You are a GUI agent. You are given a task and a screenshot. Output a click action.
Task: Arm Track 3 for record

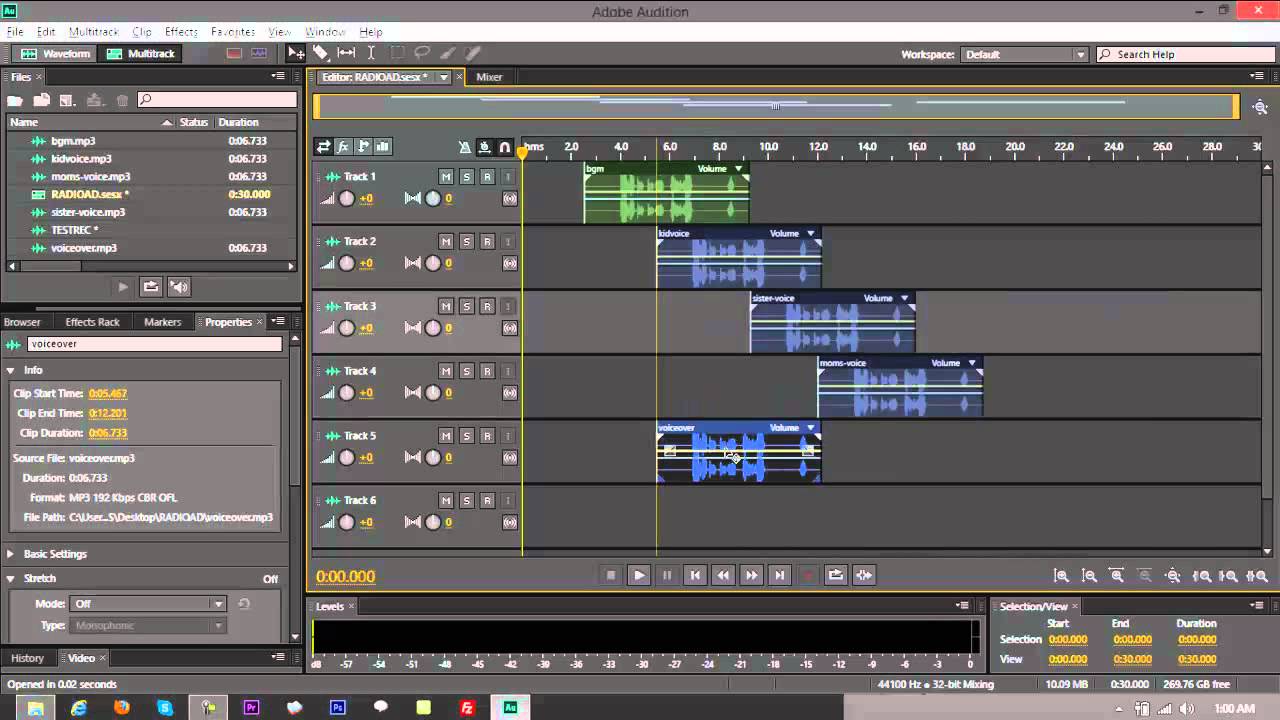coord(487,306)
